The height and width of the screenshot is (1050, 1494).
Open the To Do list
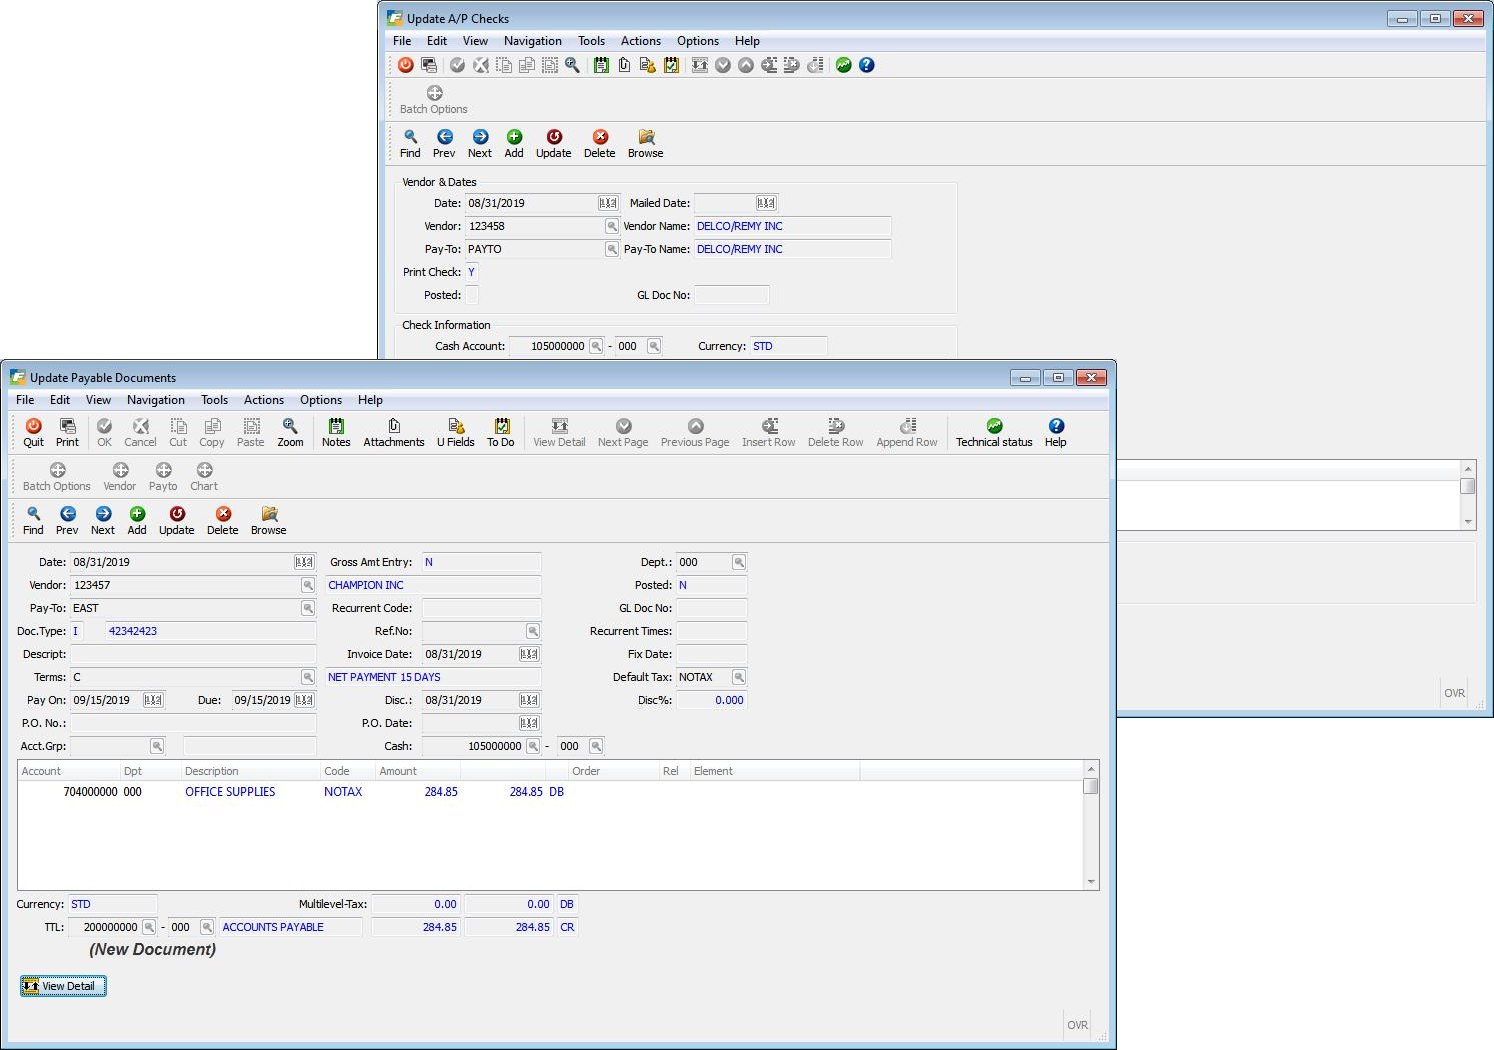(500, 432)
